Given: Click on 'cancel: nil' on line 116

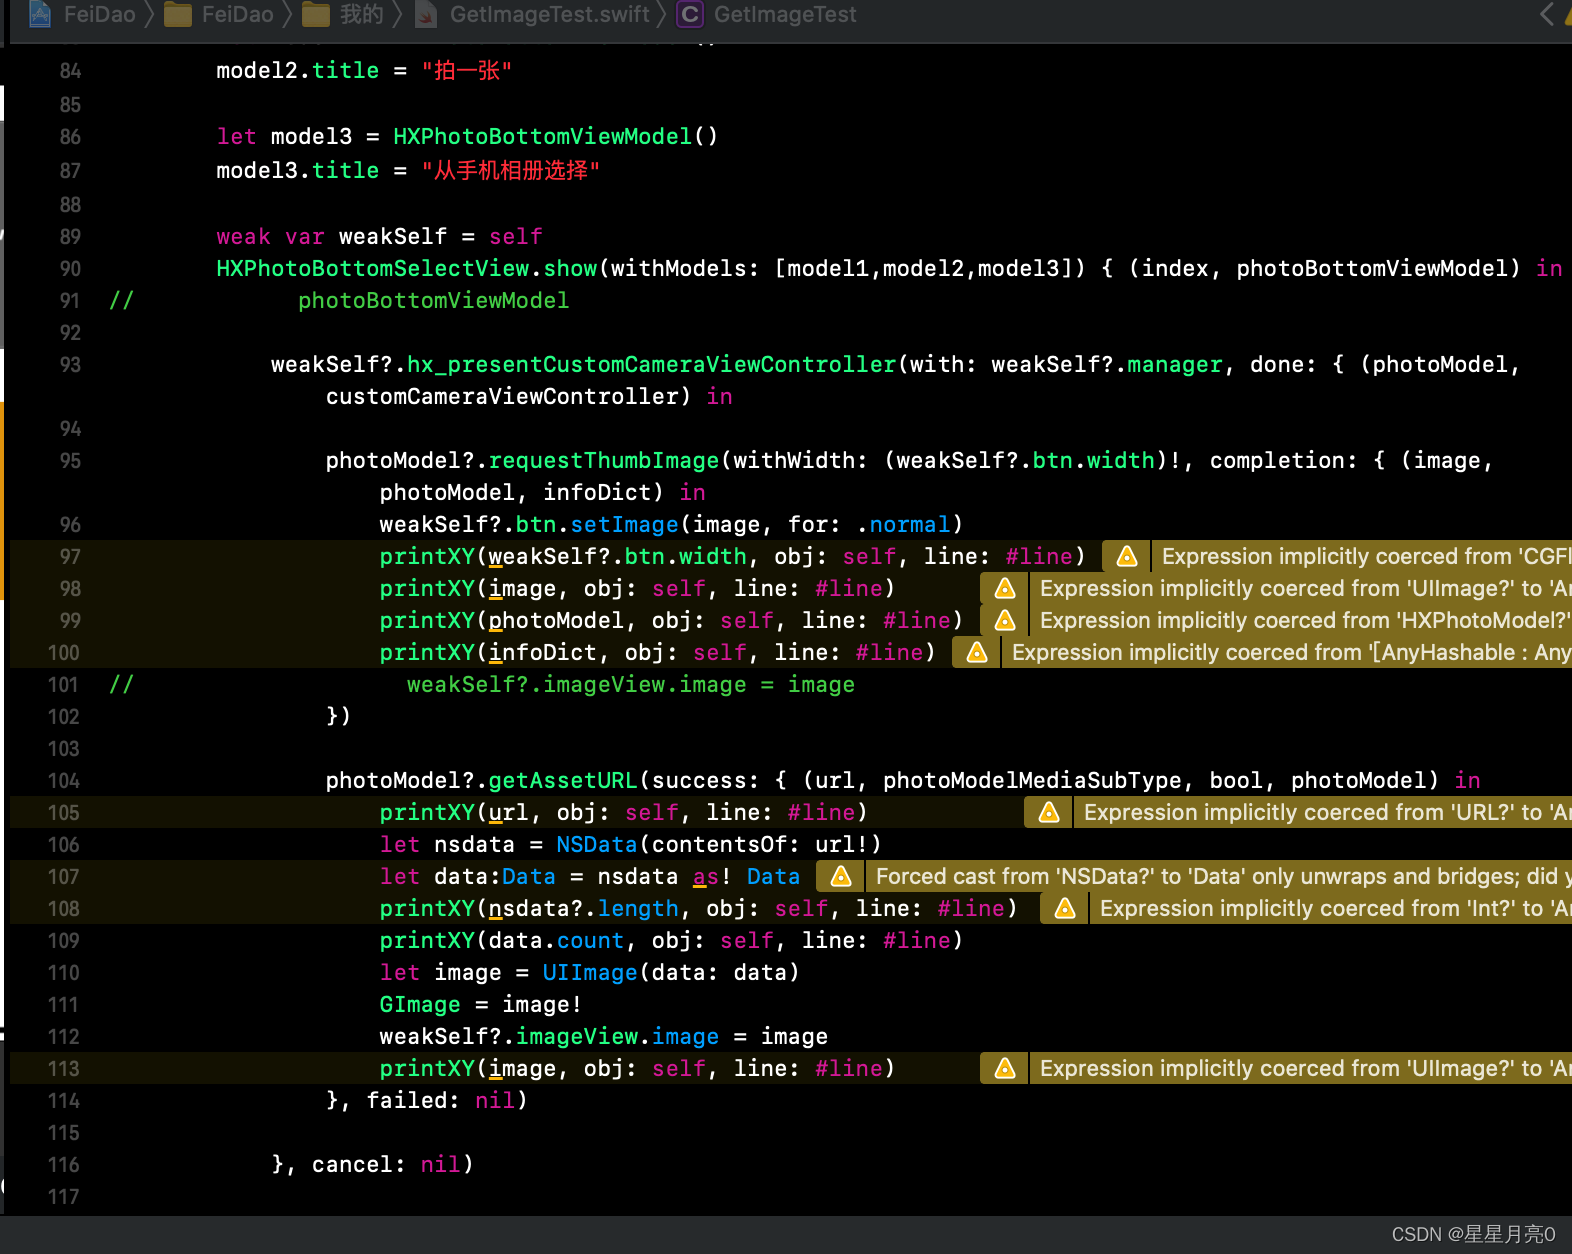Looking at the screenshot, I should [x=386, y=1164].
